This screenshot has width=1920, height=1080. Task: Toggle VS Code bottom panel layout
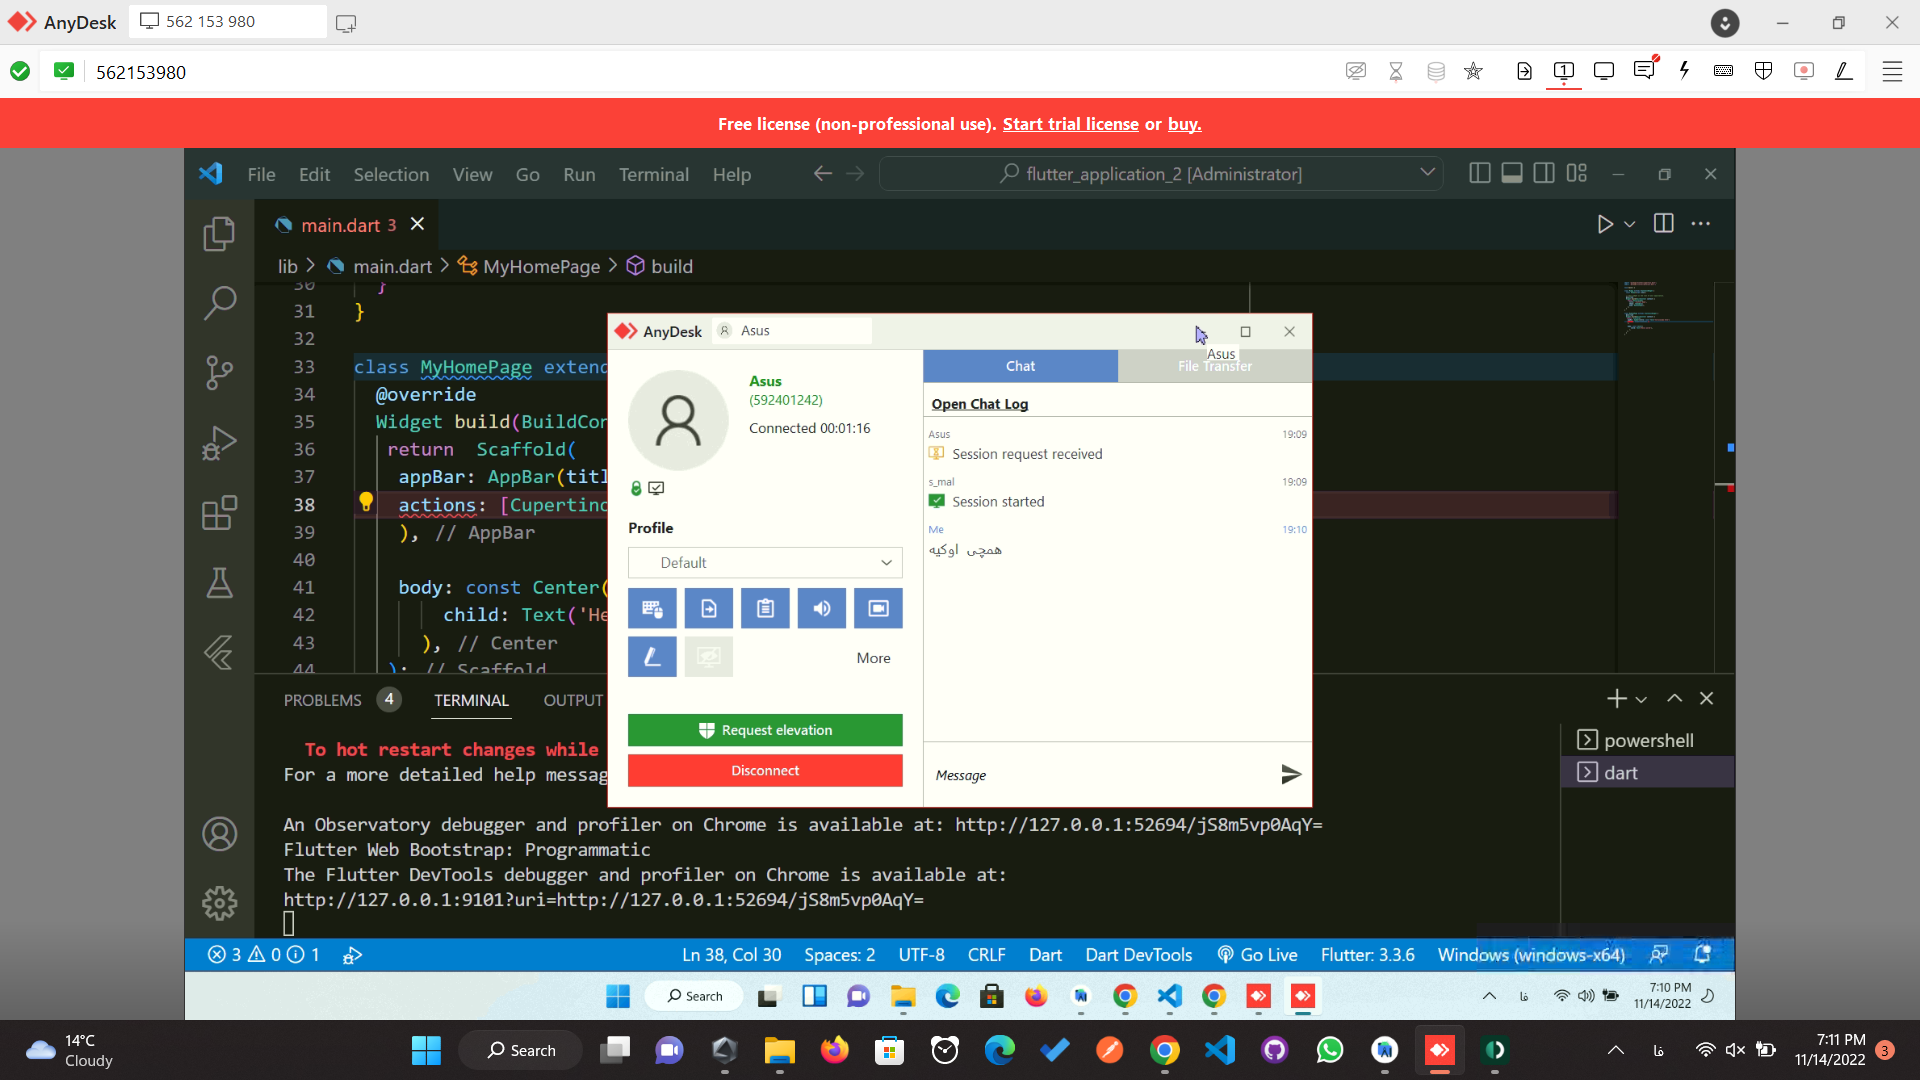point(1512,173)
